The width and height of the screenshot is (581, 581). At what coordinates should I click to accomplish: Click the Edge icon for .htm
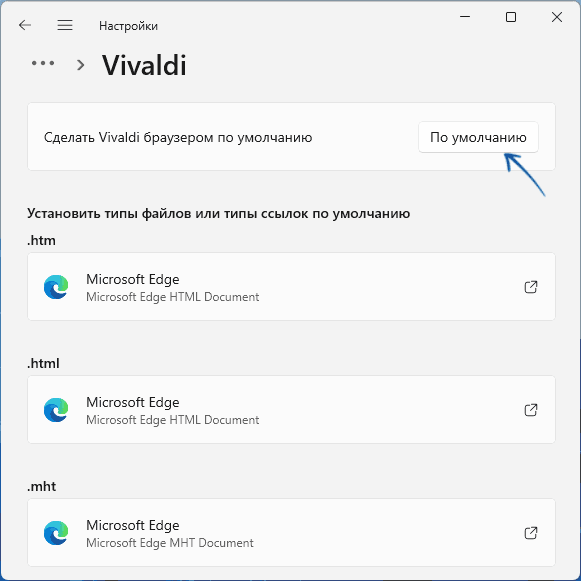[x=56, y=287]
